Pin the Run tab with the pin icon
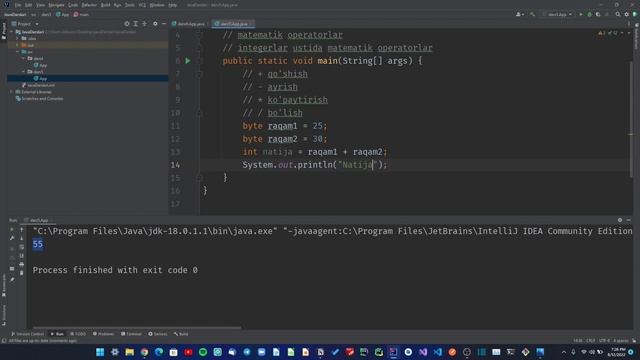The height and width of the screenshot is (360, 640). pyautogui.click(x=12, y=280)
